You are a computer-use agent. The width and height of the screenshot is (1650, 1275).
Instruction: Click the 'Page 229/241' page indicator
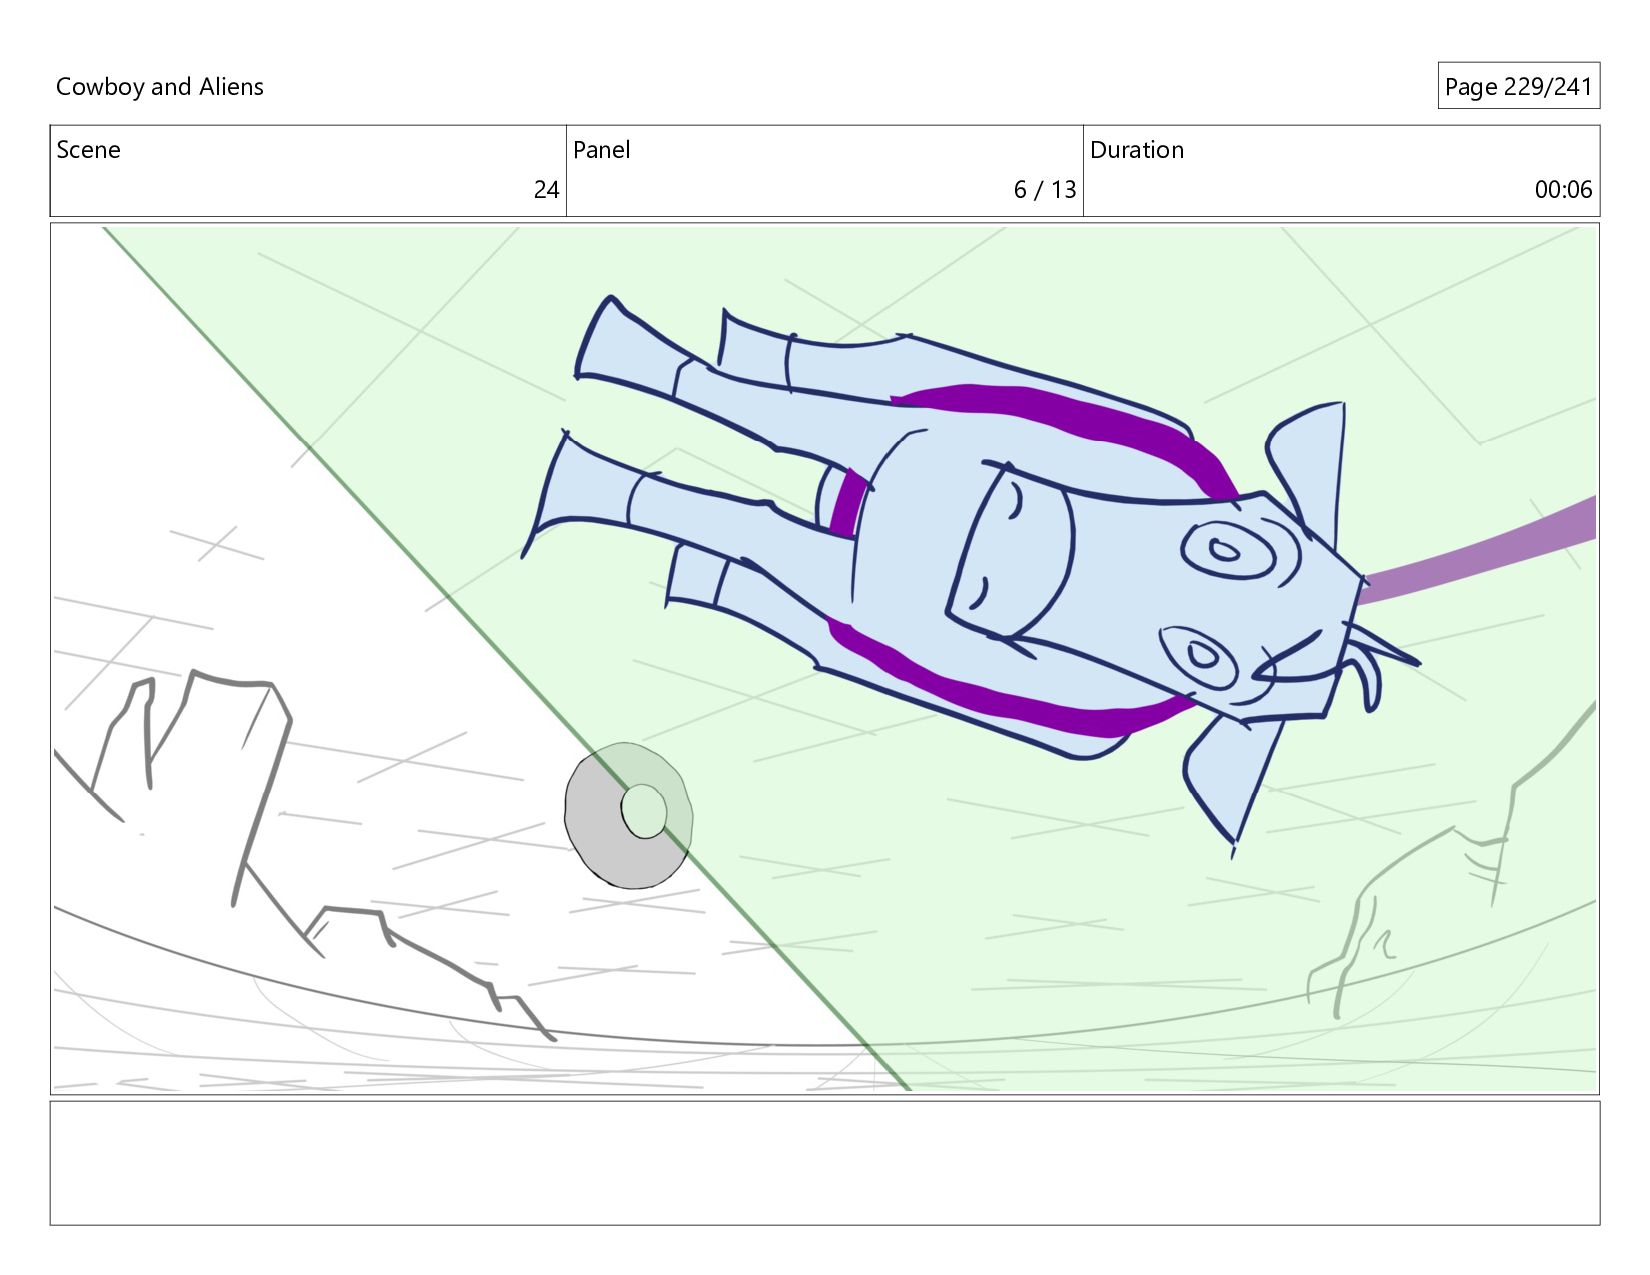(1518, 87)
